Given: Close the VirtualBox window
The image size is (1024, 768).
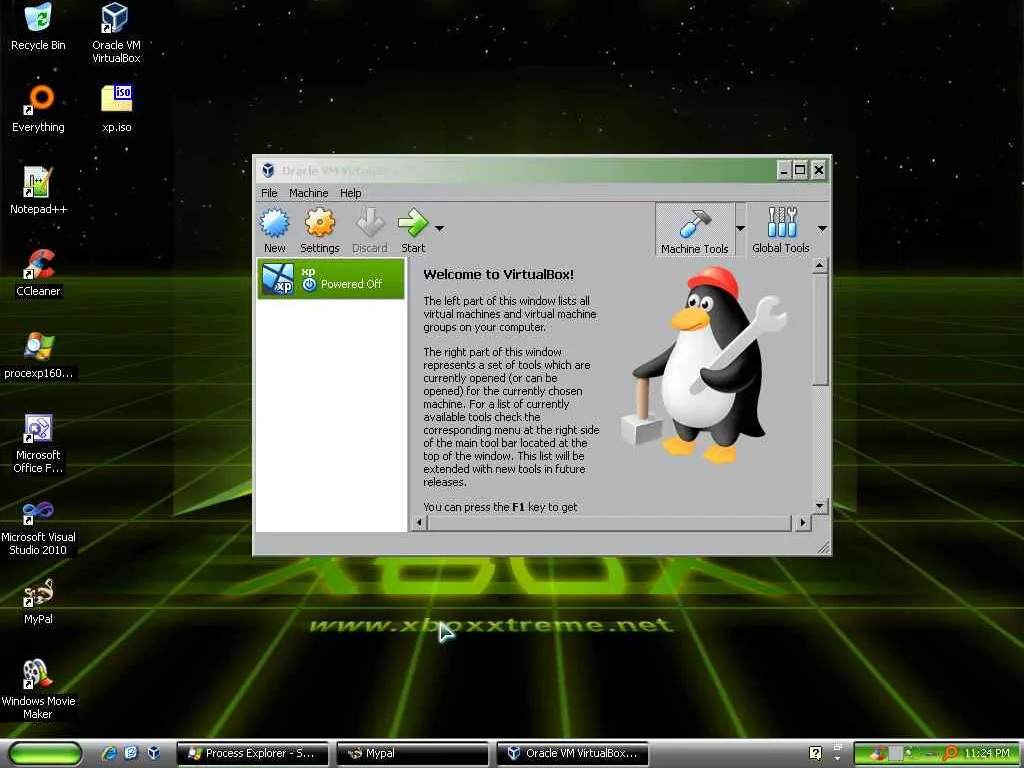Looking at the screenshot, I should click(818, 170).
